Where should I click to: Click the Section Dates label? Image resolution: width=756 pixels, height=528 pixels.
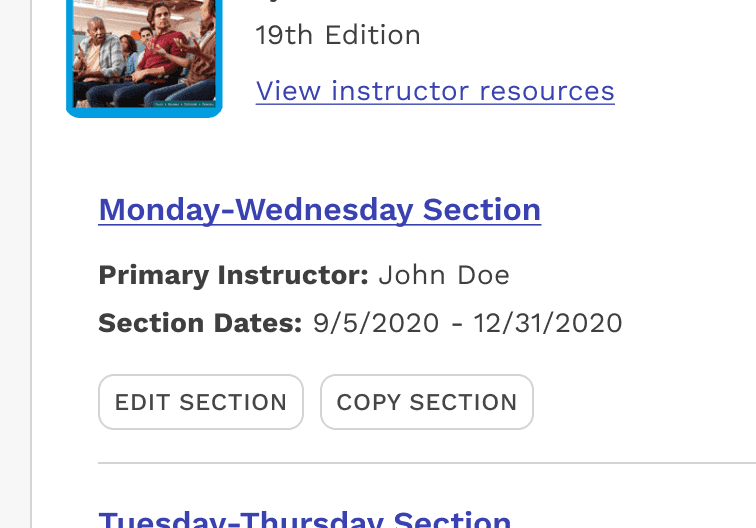(x=200, y=323)
